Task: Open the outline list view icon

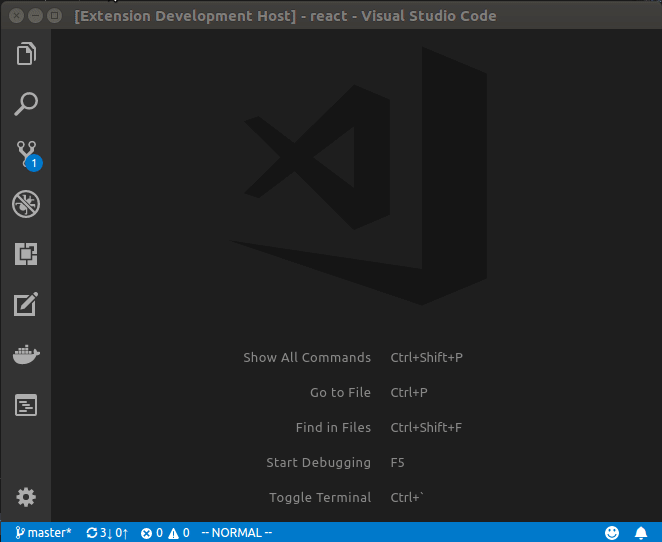Action: pos(26,405)
